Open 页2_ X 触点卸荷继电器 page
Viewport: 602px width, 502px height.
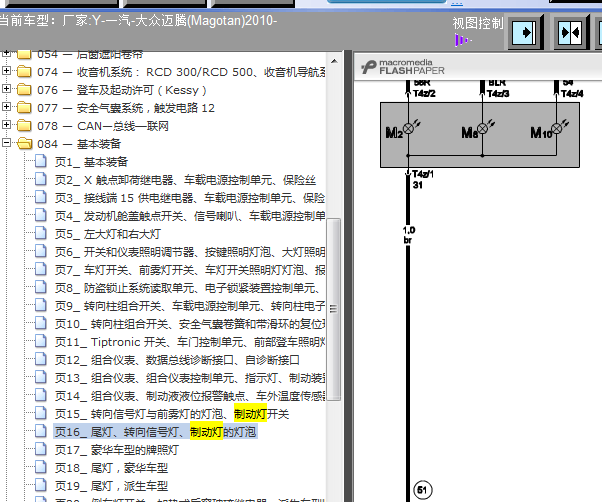pos(185,180)
